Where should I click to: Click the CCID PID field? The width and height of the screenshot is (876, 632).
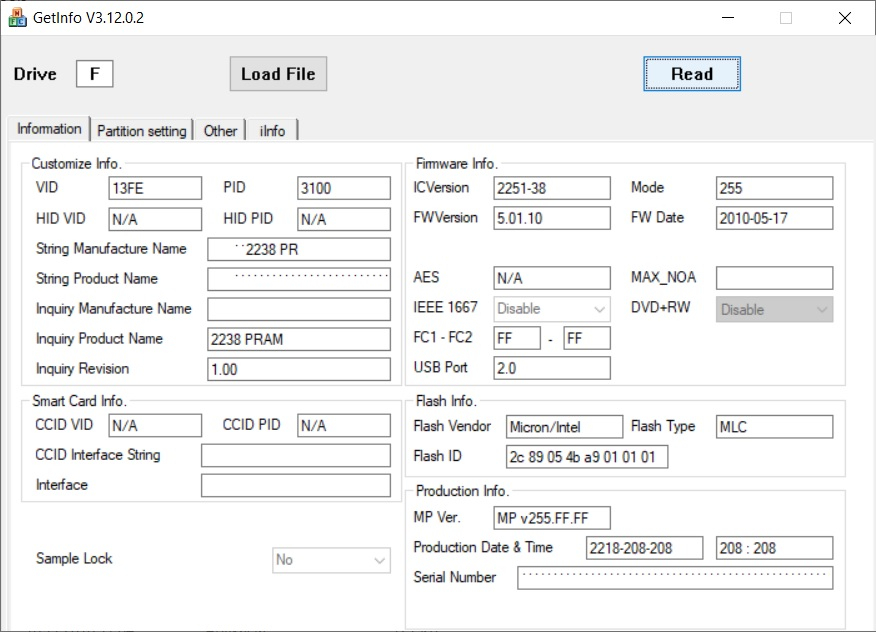(344, 425)
